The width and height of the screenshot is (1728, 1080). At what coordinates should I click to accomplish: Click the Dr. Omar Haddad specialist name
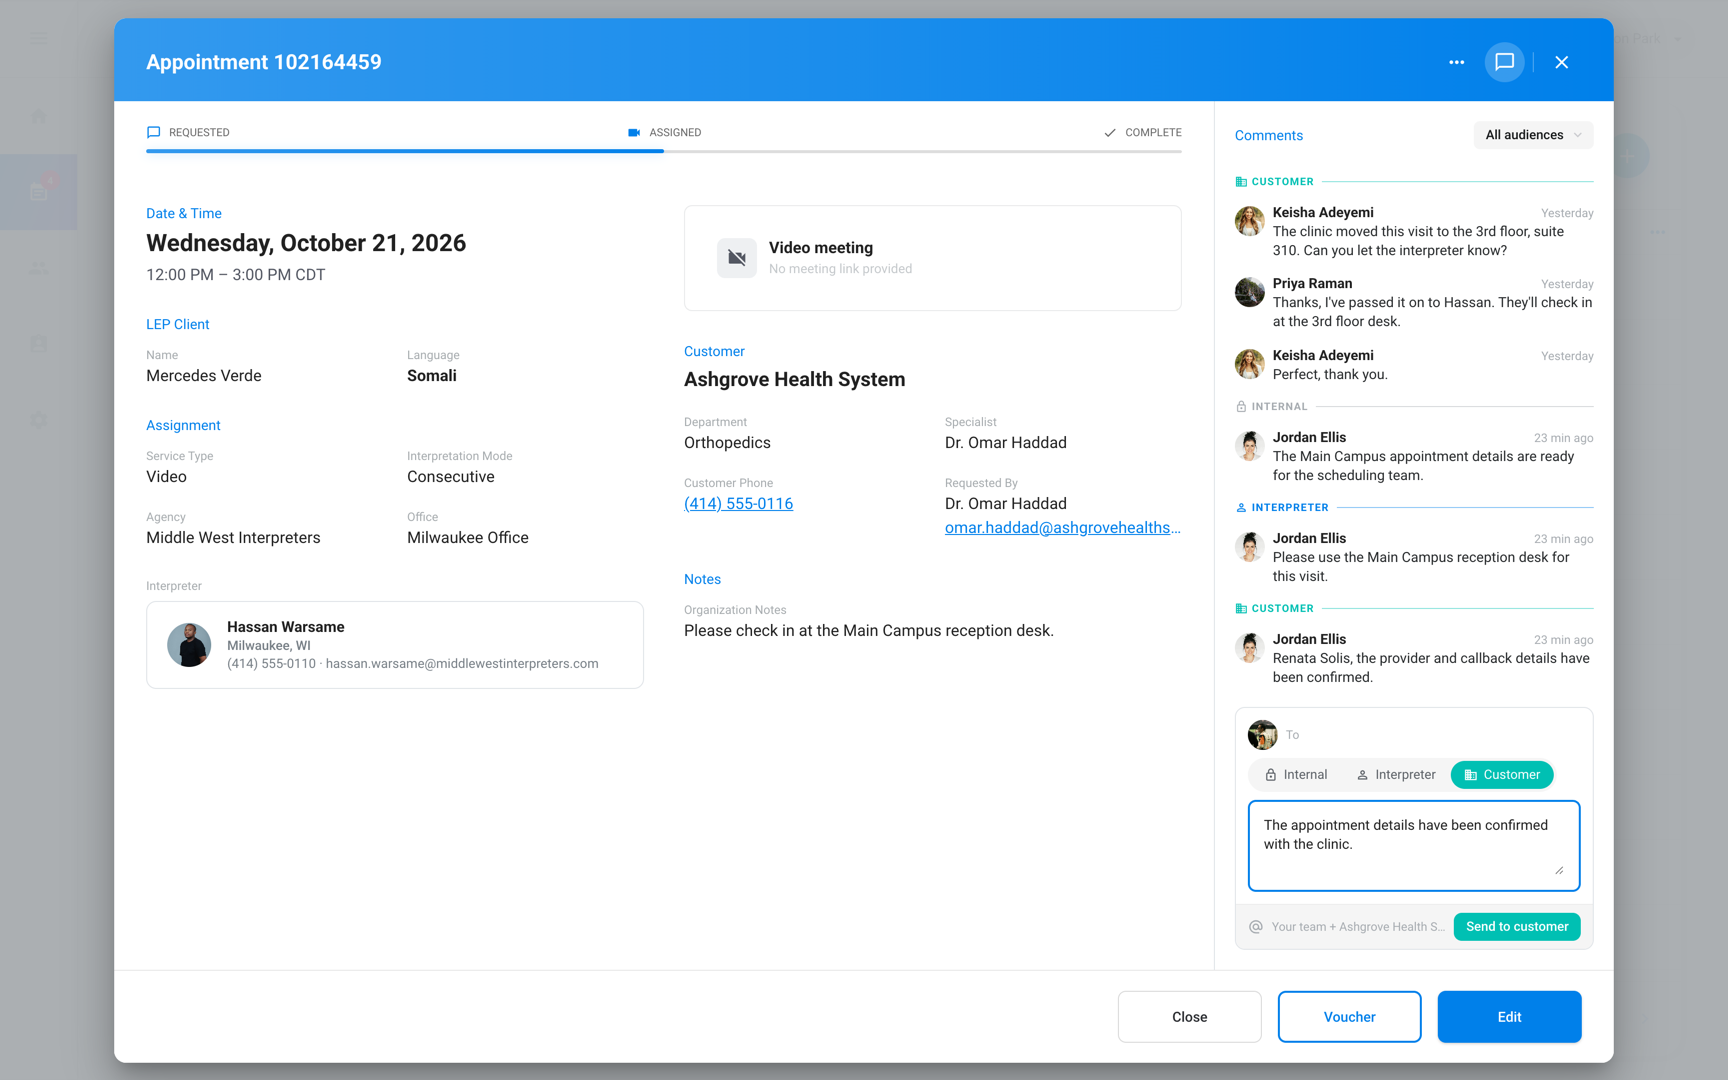coord(1005,443)
